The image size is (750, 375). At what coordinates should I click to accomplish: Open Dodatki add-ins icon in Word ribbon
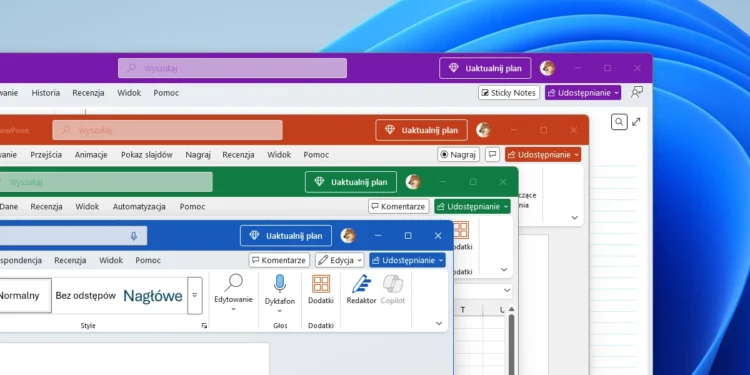click(x=321, y=284)
